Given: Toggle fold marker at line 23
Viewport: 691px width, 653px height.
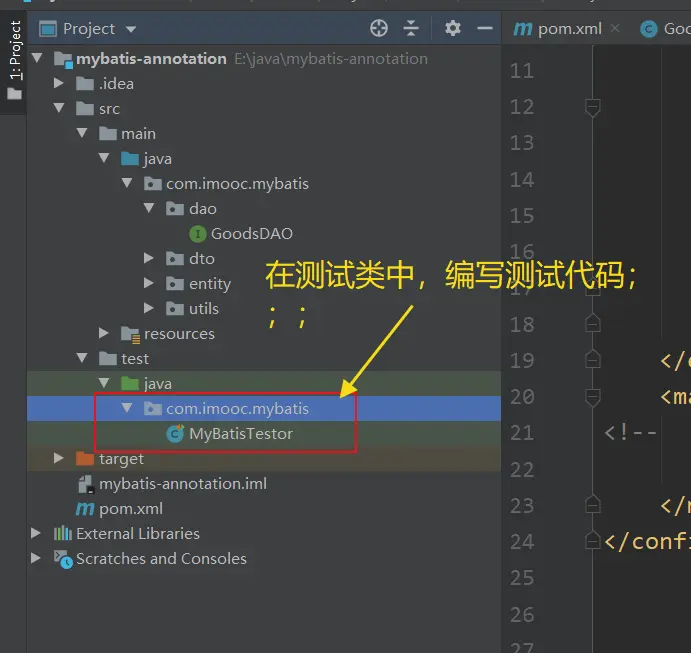Looking at the screenshot, I should coord(592,505).
